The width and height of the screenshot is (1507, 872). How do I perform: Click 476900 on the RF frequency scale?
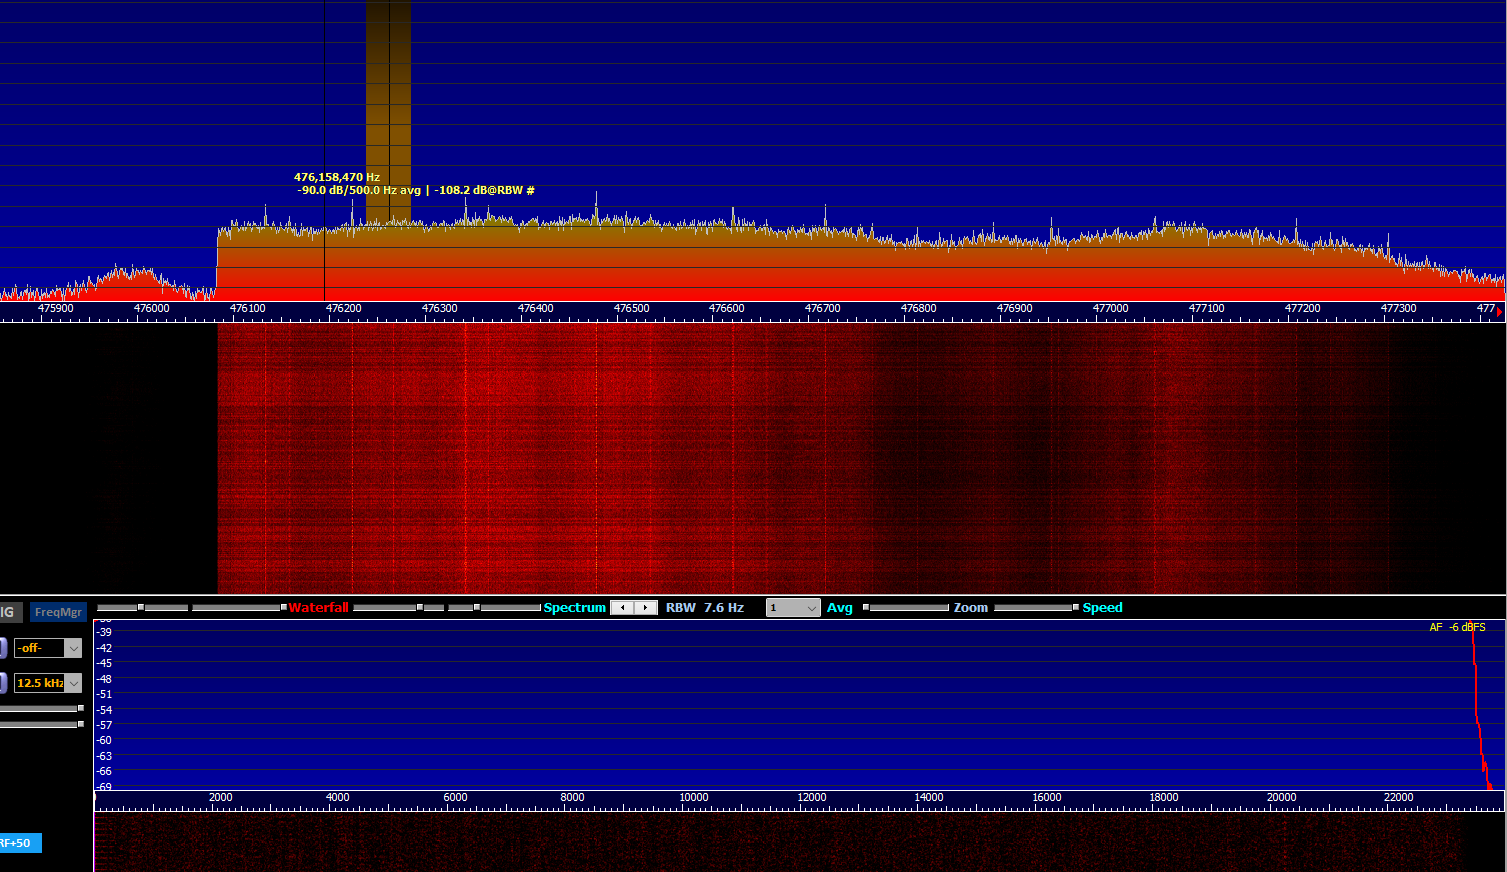[1015, 308]
